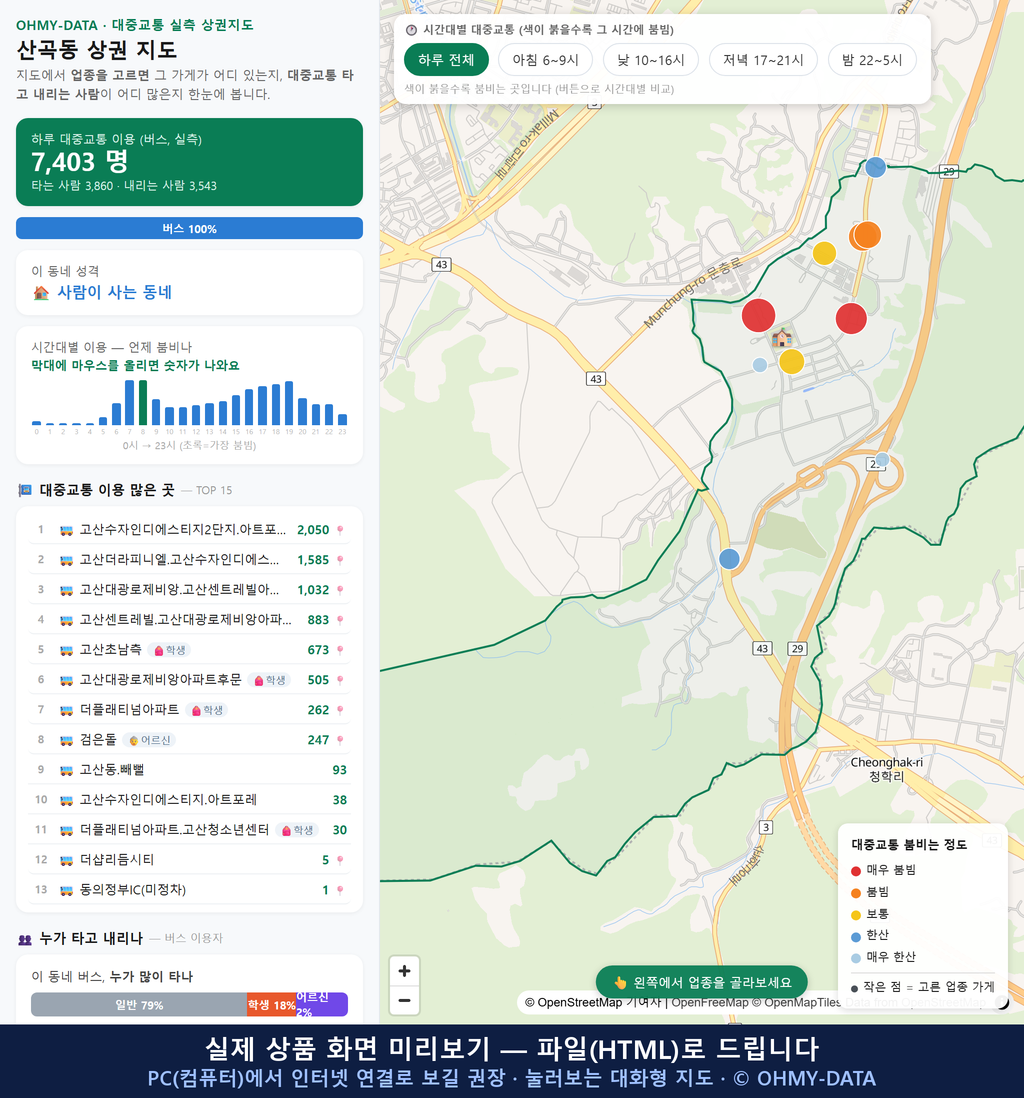Click the 왼쪽에서 업종을 골라보세요 button
This screenshot has width=1024, height=1098.
[x=701, y=982]
